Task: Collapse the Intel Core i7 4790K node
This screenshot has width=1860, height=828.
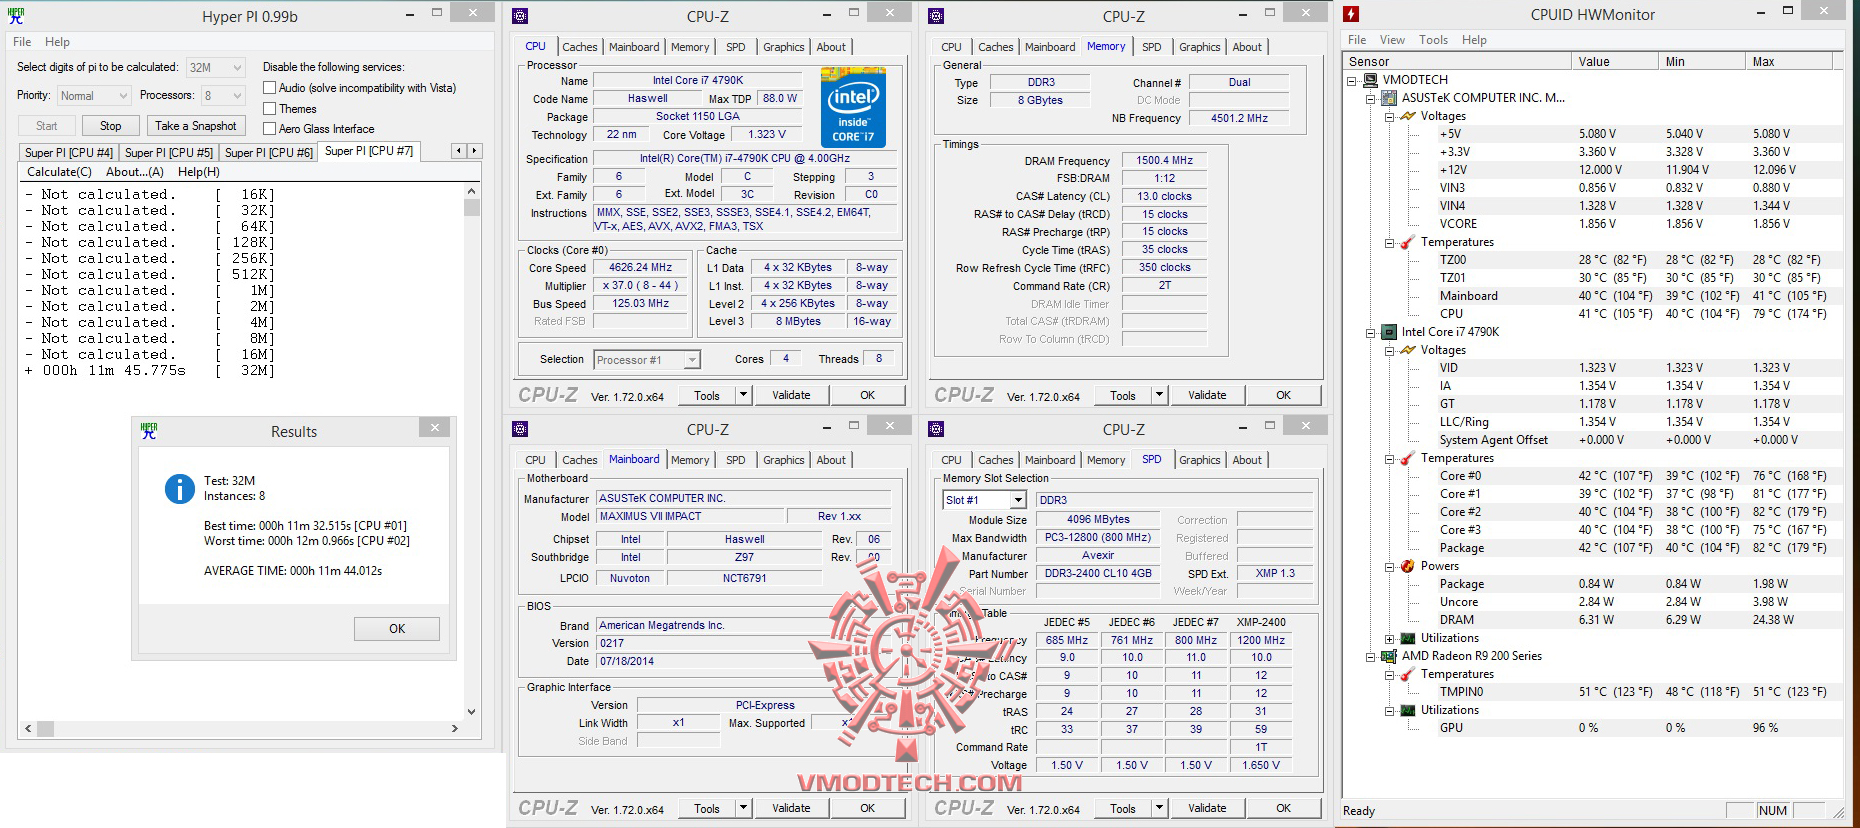Action: coord(1371,332)
